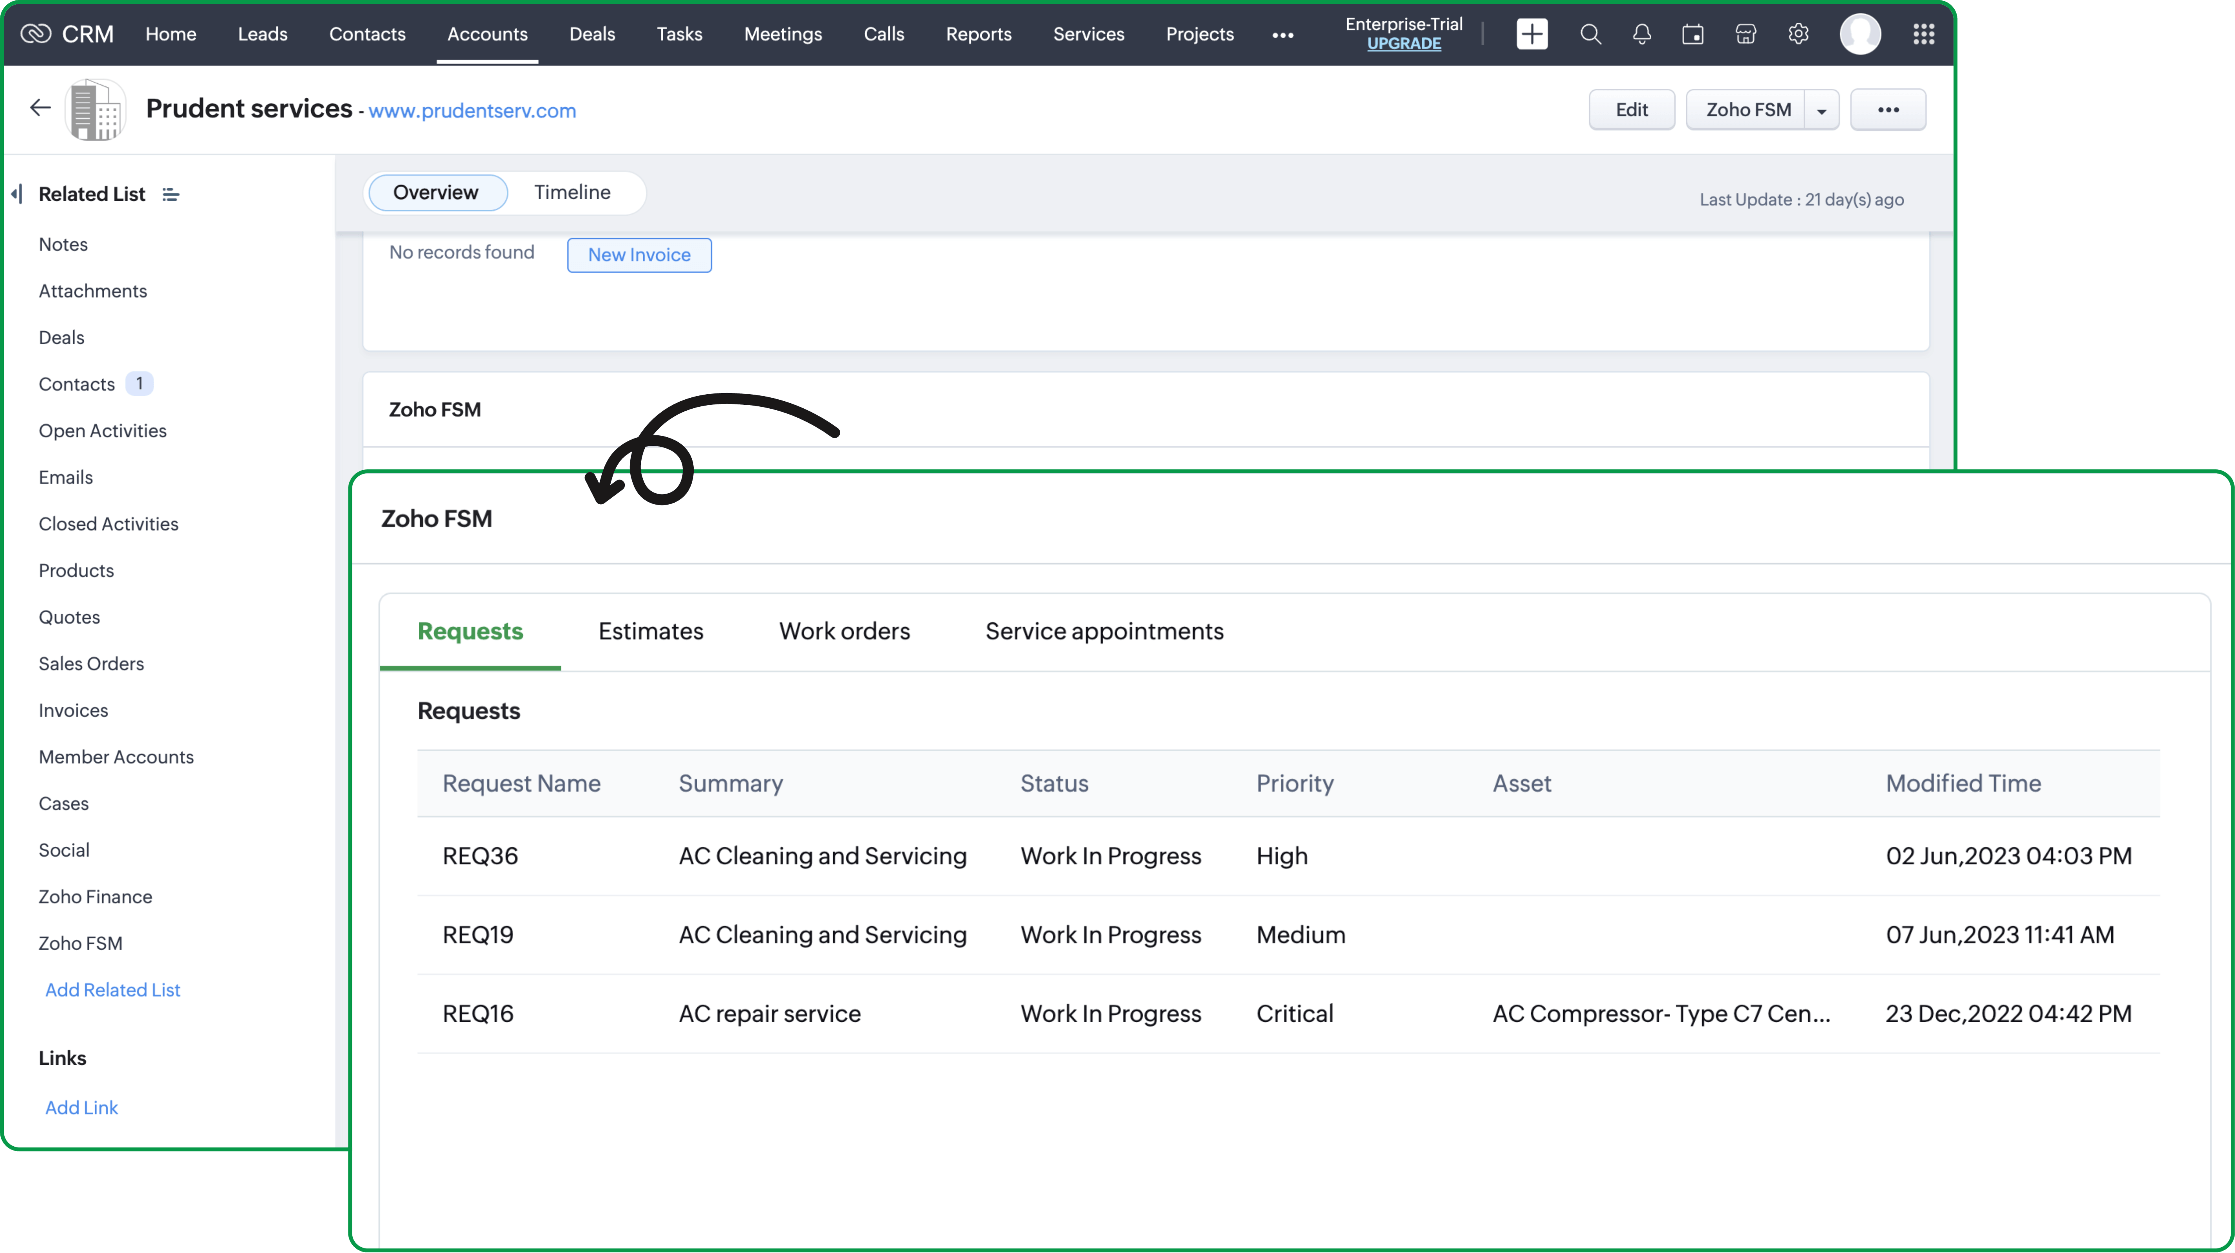Select the Service appointments tab
The image size is (2235, 1253).
coord(1104,631)
